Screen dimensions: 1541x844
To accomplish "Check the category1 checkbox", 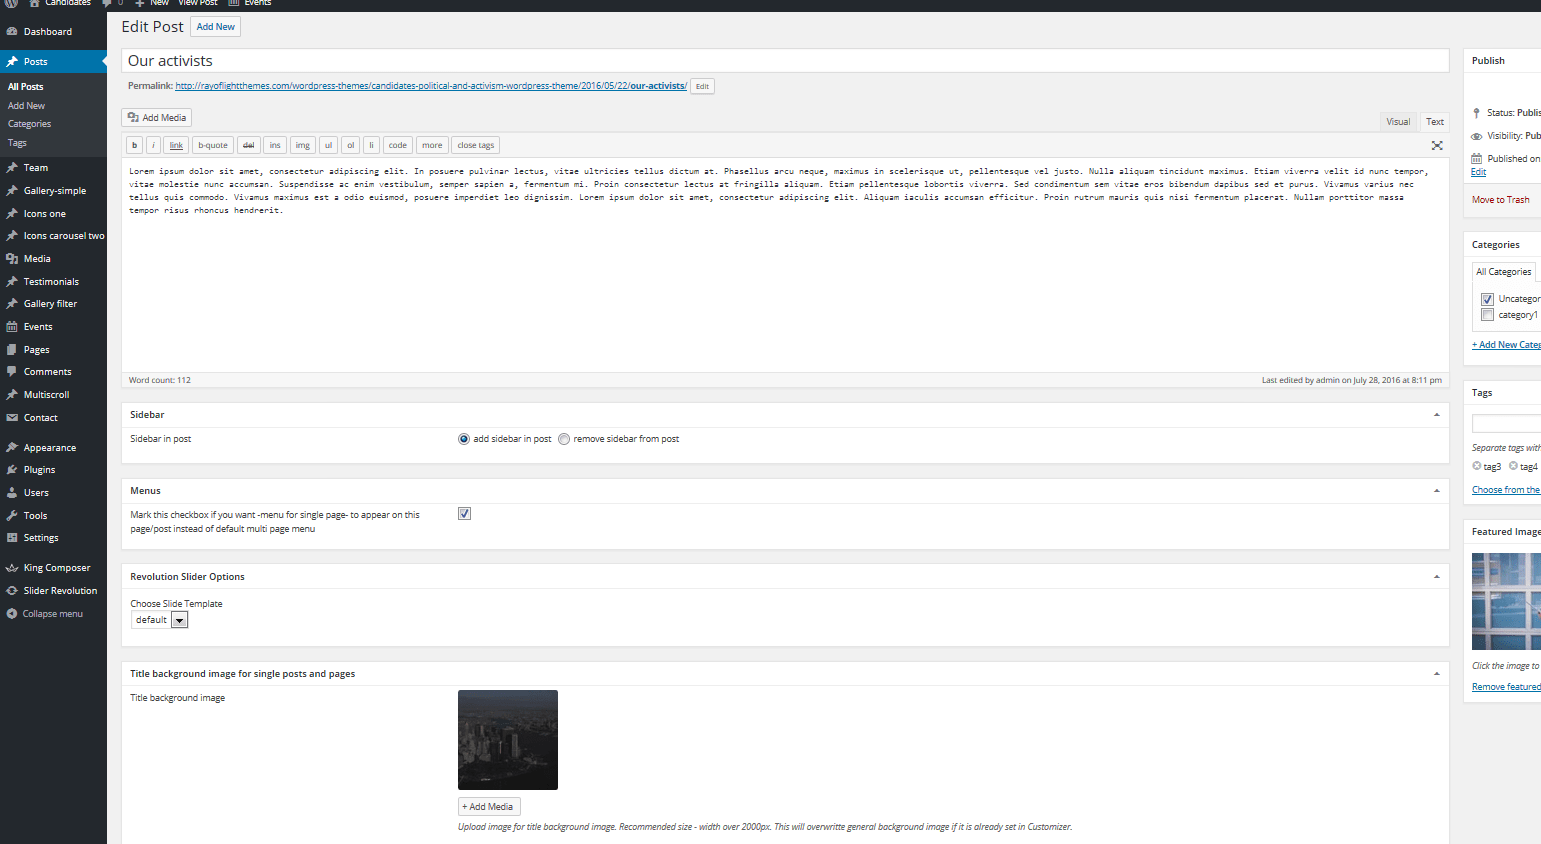I will (x=1487, y=315).
